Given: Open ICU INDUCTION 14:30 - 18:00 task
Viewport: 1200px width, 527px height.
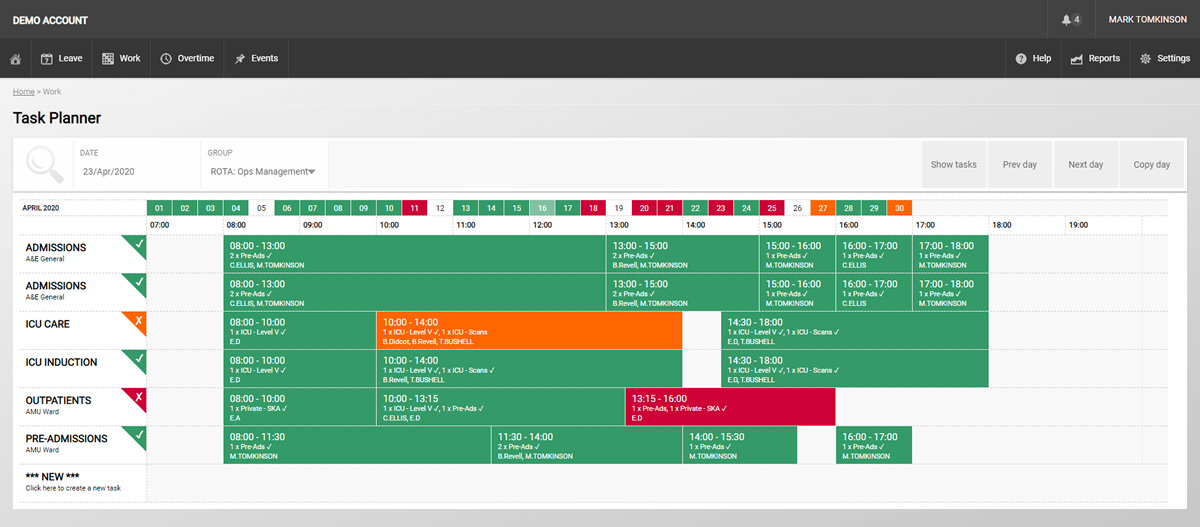Looking at the screenshot, I should (x=855, y=369).
